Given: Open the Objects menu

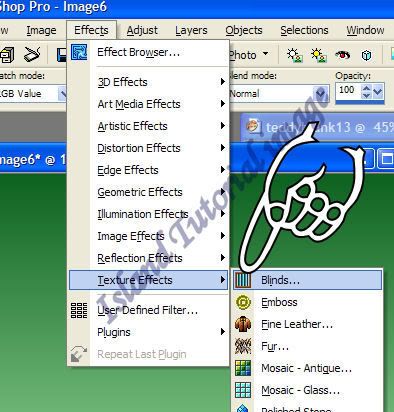Looking at the screenshot, I should click(244, 30).
